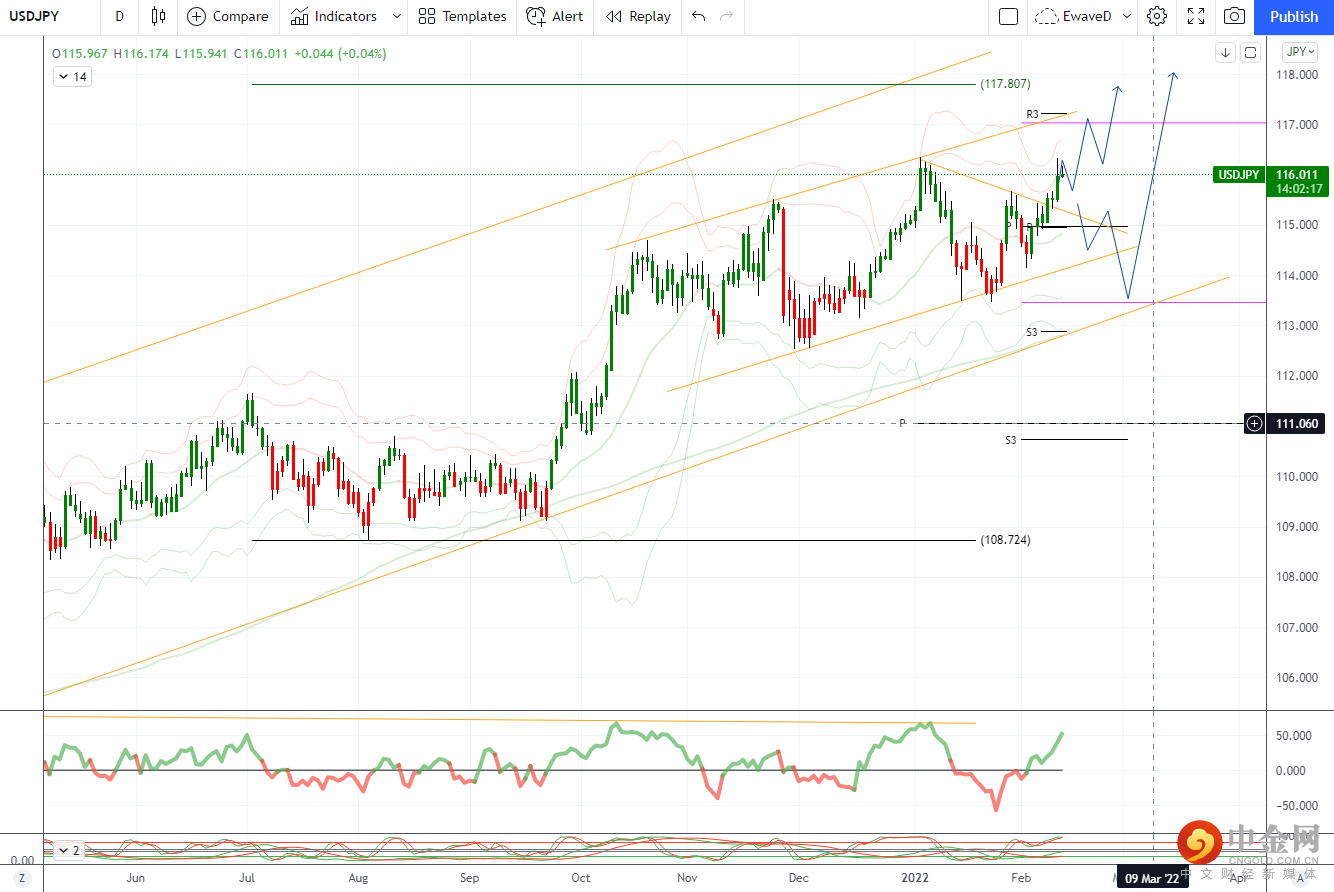This screenshot has height=892, width=1334.
Task: Click the -50.000 oscillator axis value
Action: [x=1295, y=805]
